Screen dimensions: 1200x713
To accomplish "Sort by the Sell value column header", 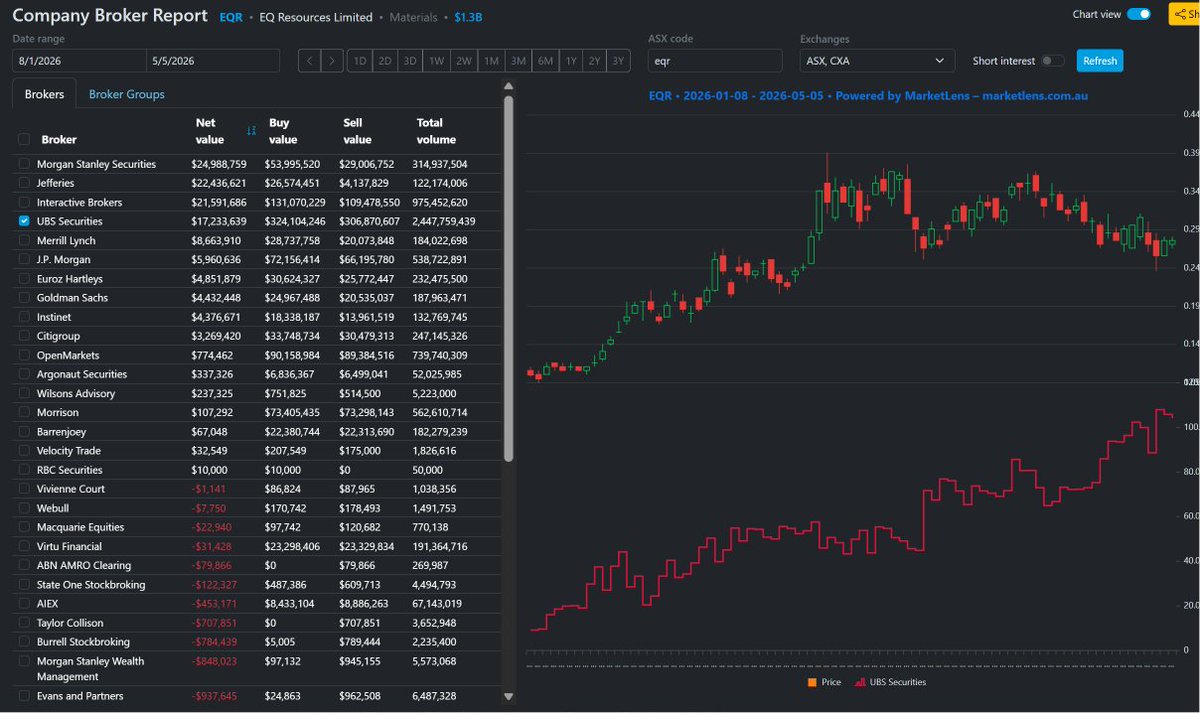I will [x=357, y=131].
